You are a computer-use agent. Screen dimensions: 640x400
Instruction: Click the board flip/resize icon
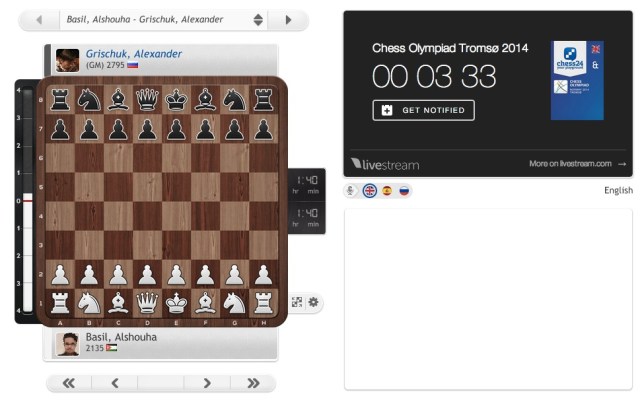pos(297,302)
